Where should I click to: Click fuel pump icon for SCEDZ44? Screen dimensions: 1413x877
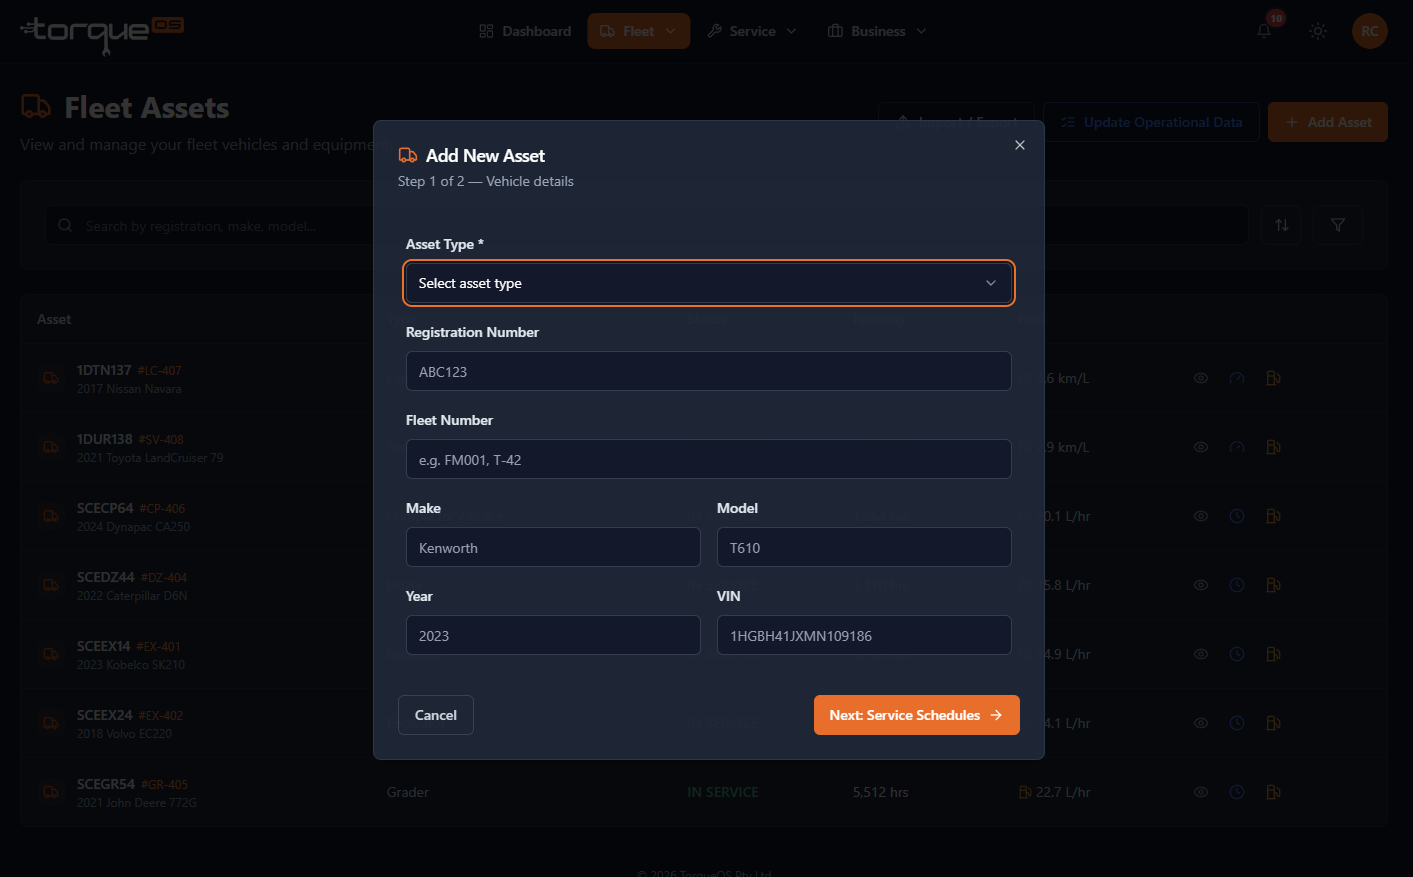click(1273, 585)
